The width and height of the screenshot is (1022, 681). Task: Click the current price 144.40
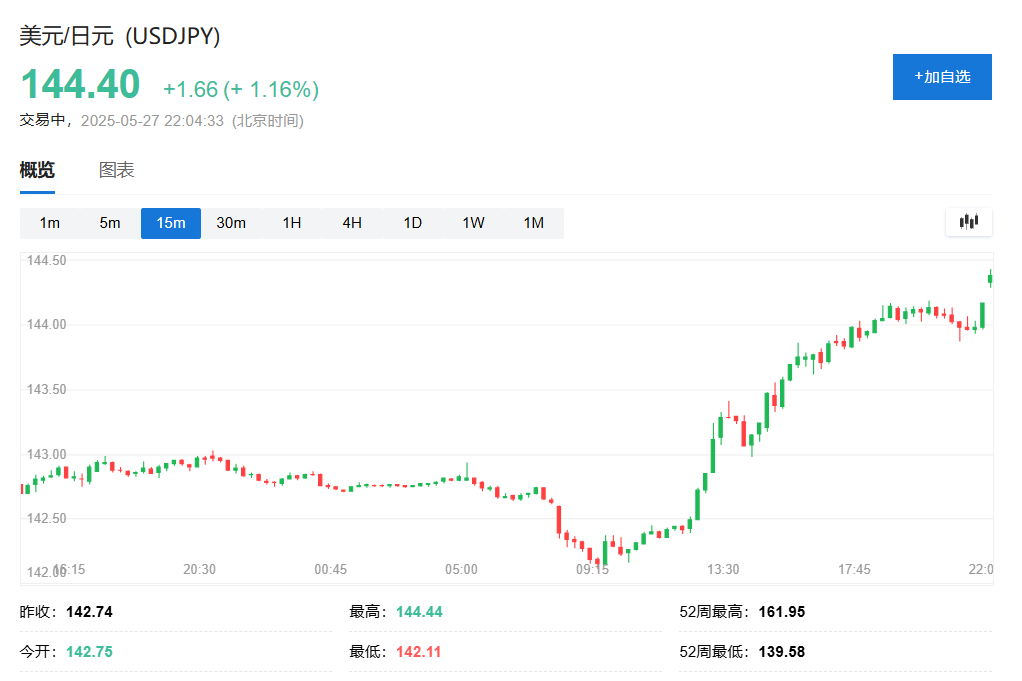(81, 85)
